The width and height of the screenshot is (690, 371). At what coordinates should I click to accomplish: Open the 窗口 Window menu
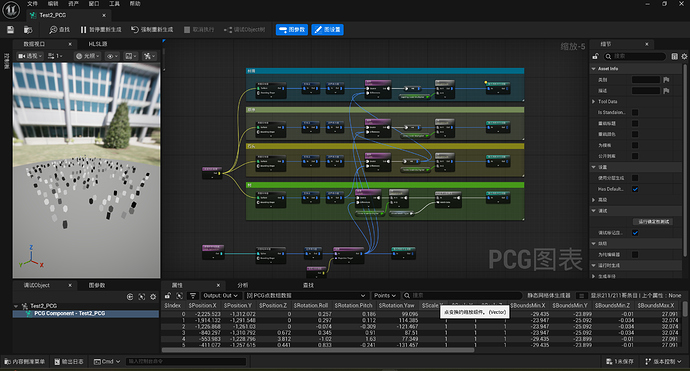[94, 4]
